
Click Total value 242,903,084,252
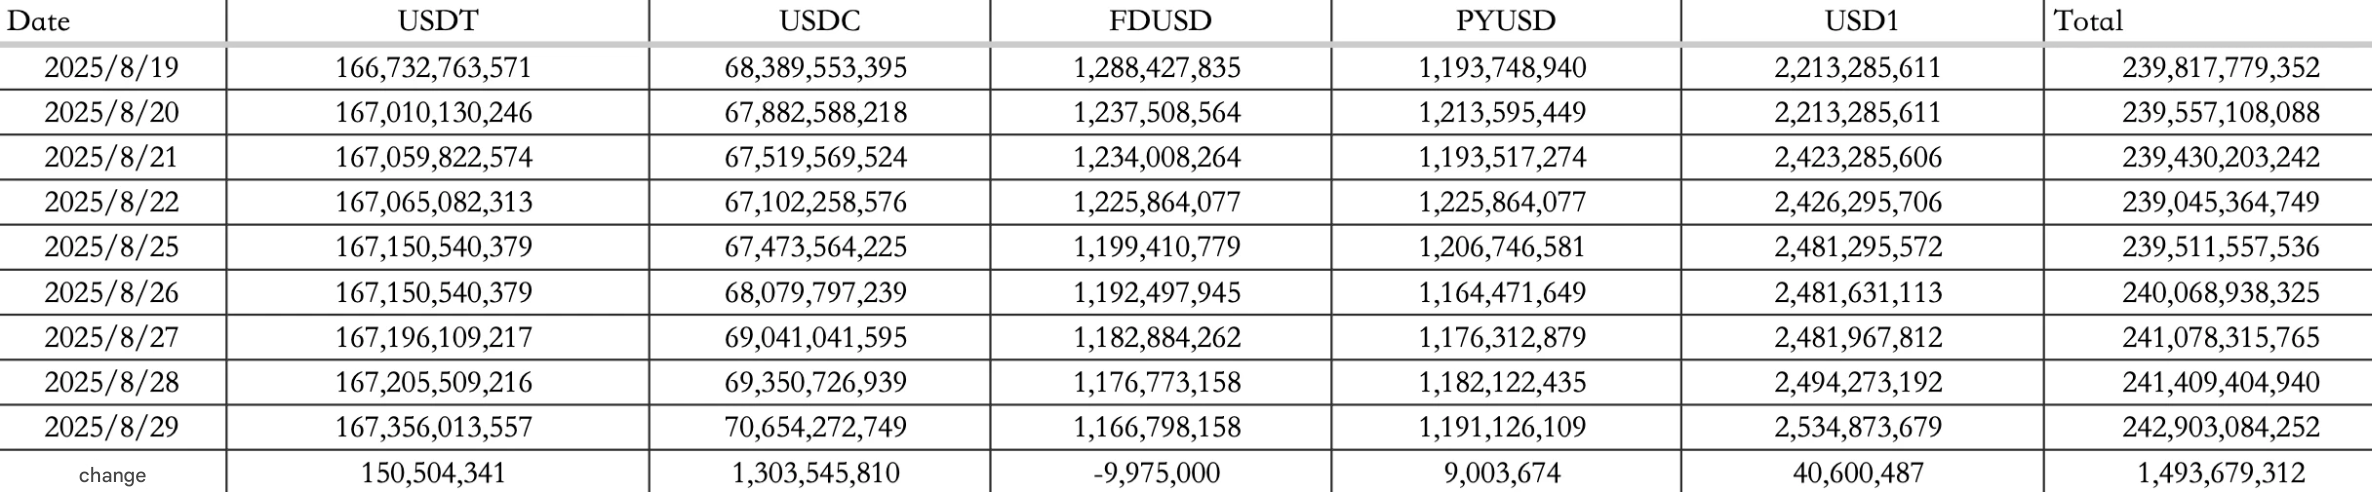coord(2221,428)
